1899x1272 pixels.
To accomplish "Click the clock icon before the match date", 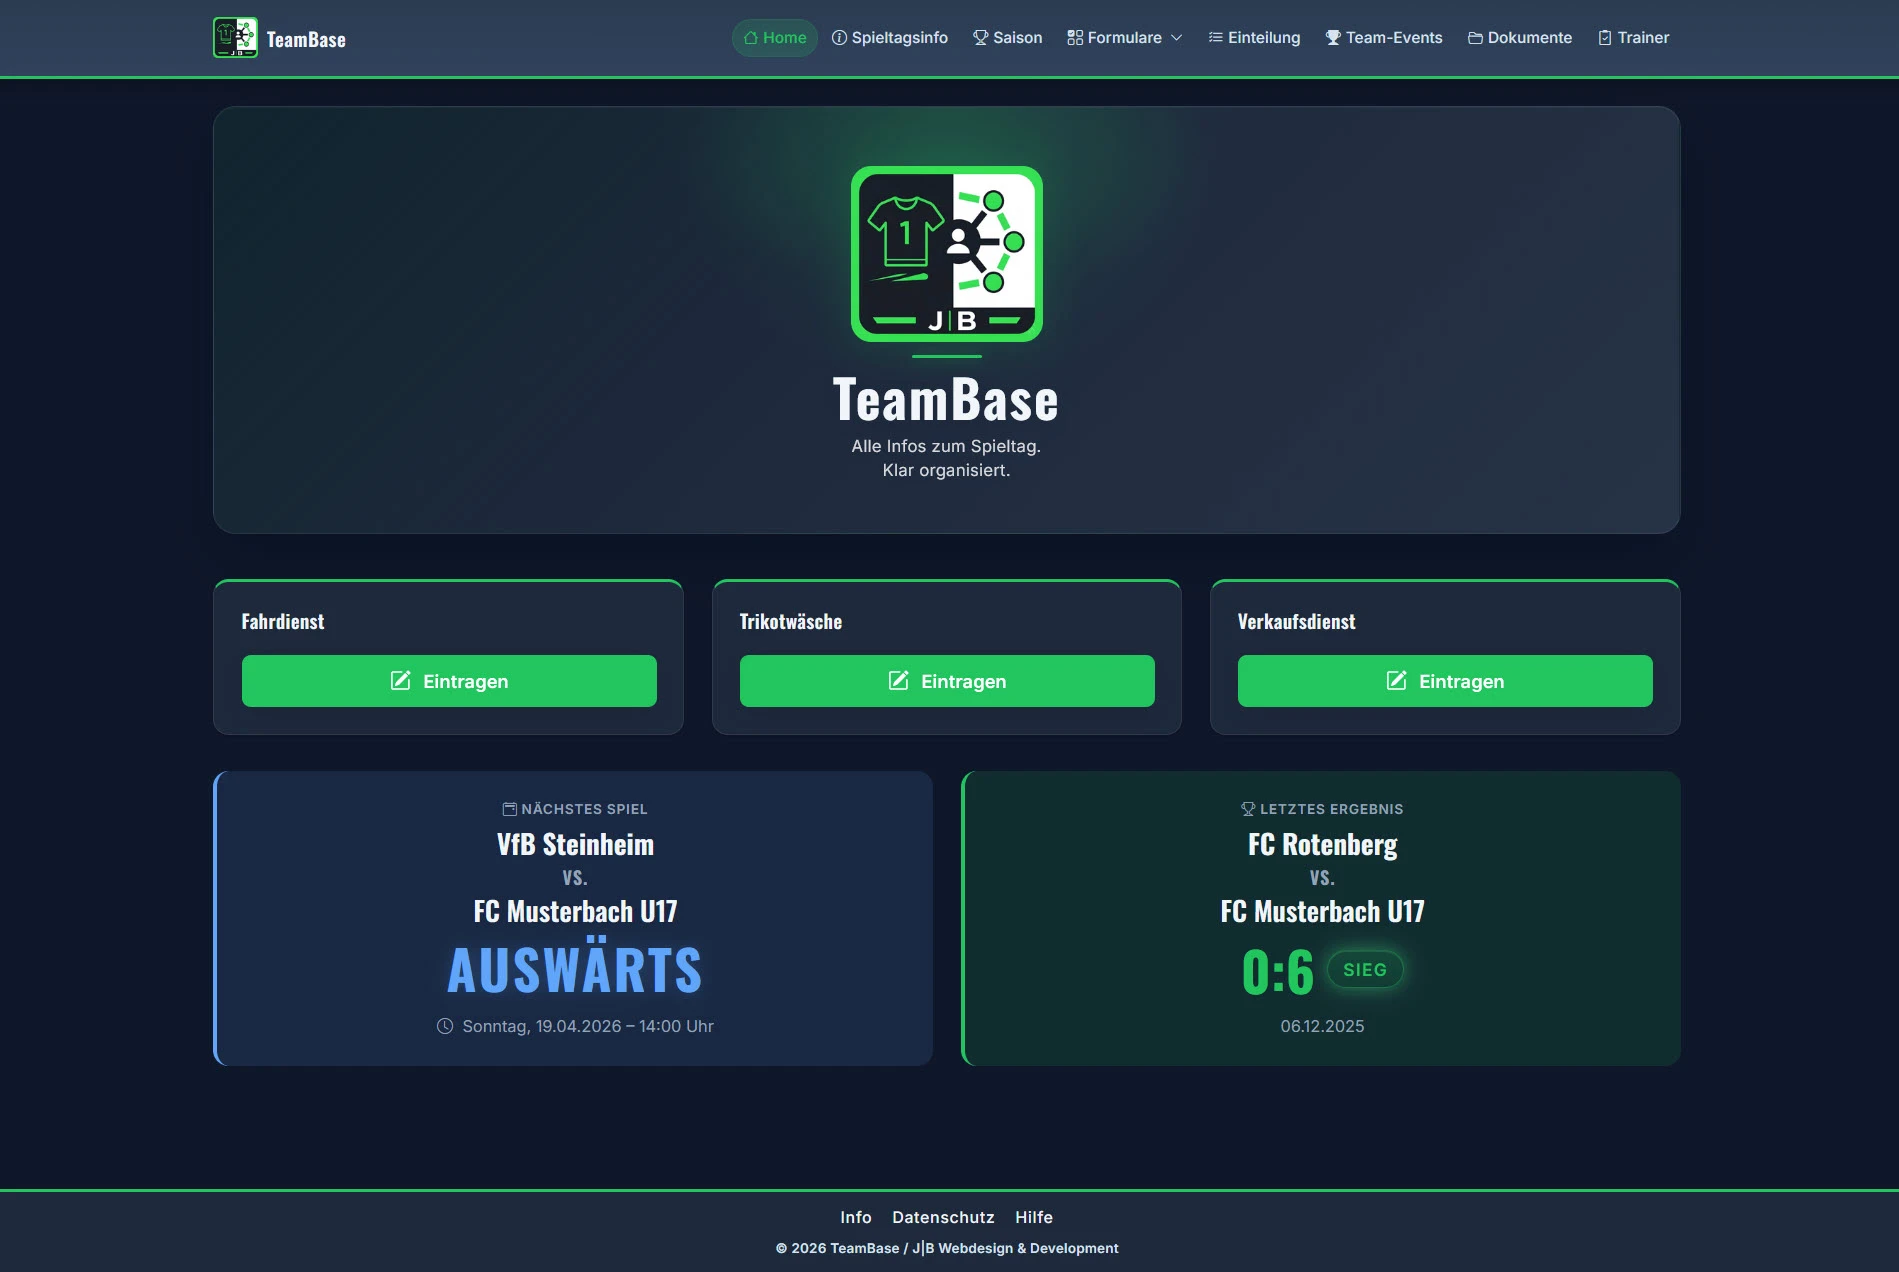I will pos(443,1025).
